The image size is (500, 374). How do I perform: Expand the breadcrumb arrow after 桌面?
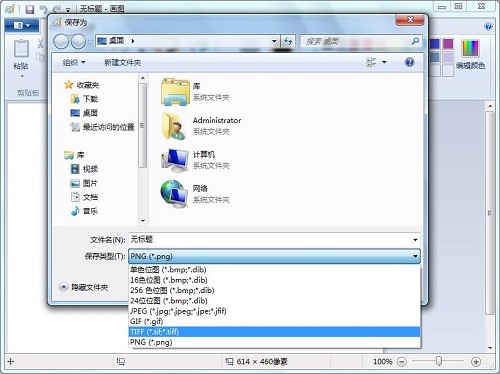tap(133, 41)
